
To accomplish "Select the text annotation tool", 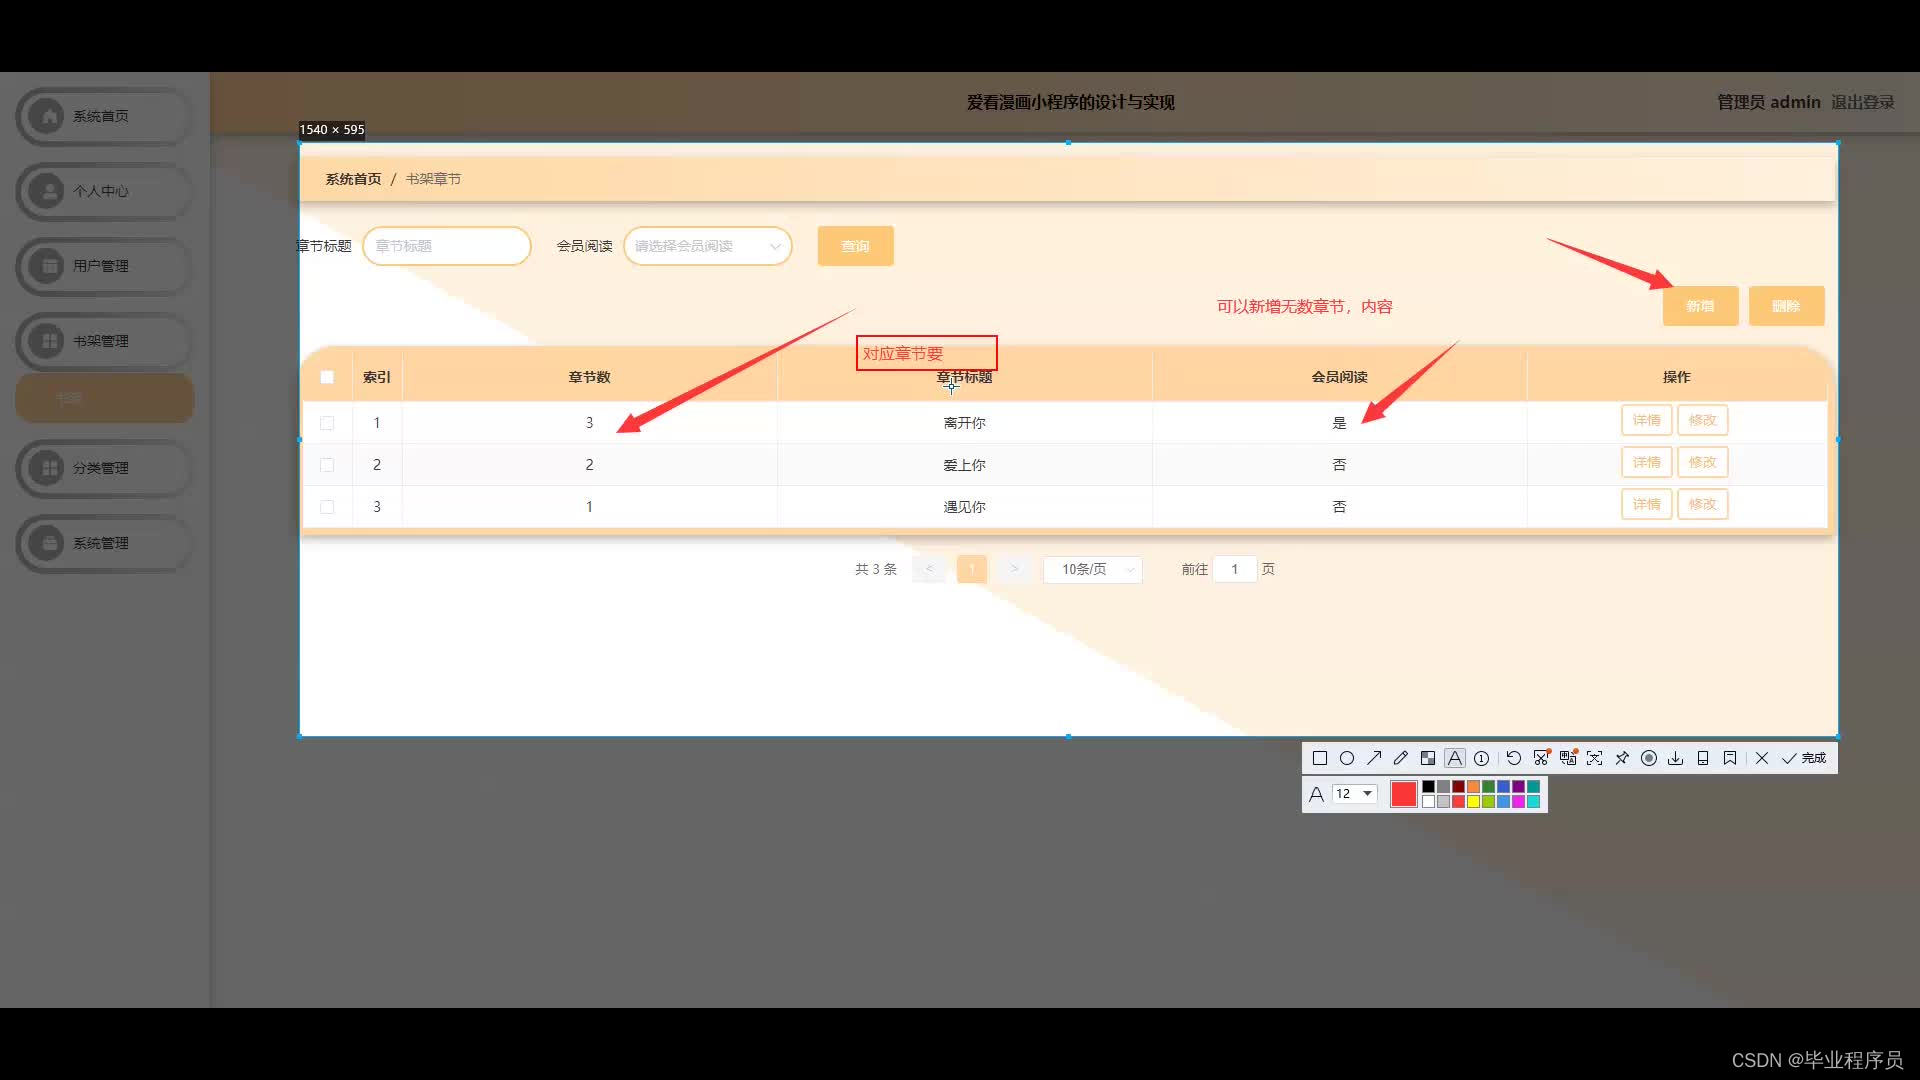I will click(1455, 758).
